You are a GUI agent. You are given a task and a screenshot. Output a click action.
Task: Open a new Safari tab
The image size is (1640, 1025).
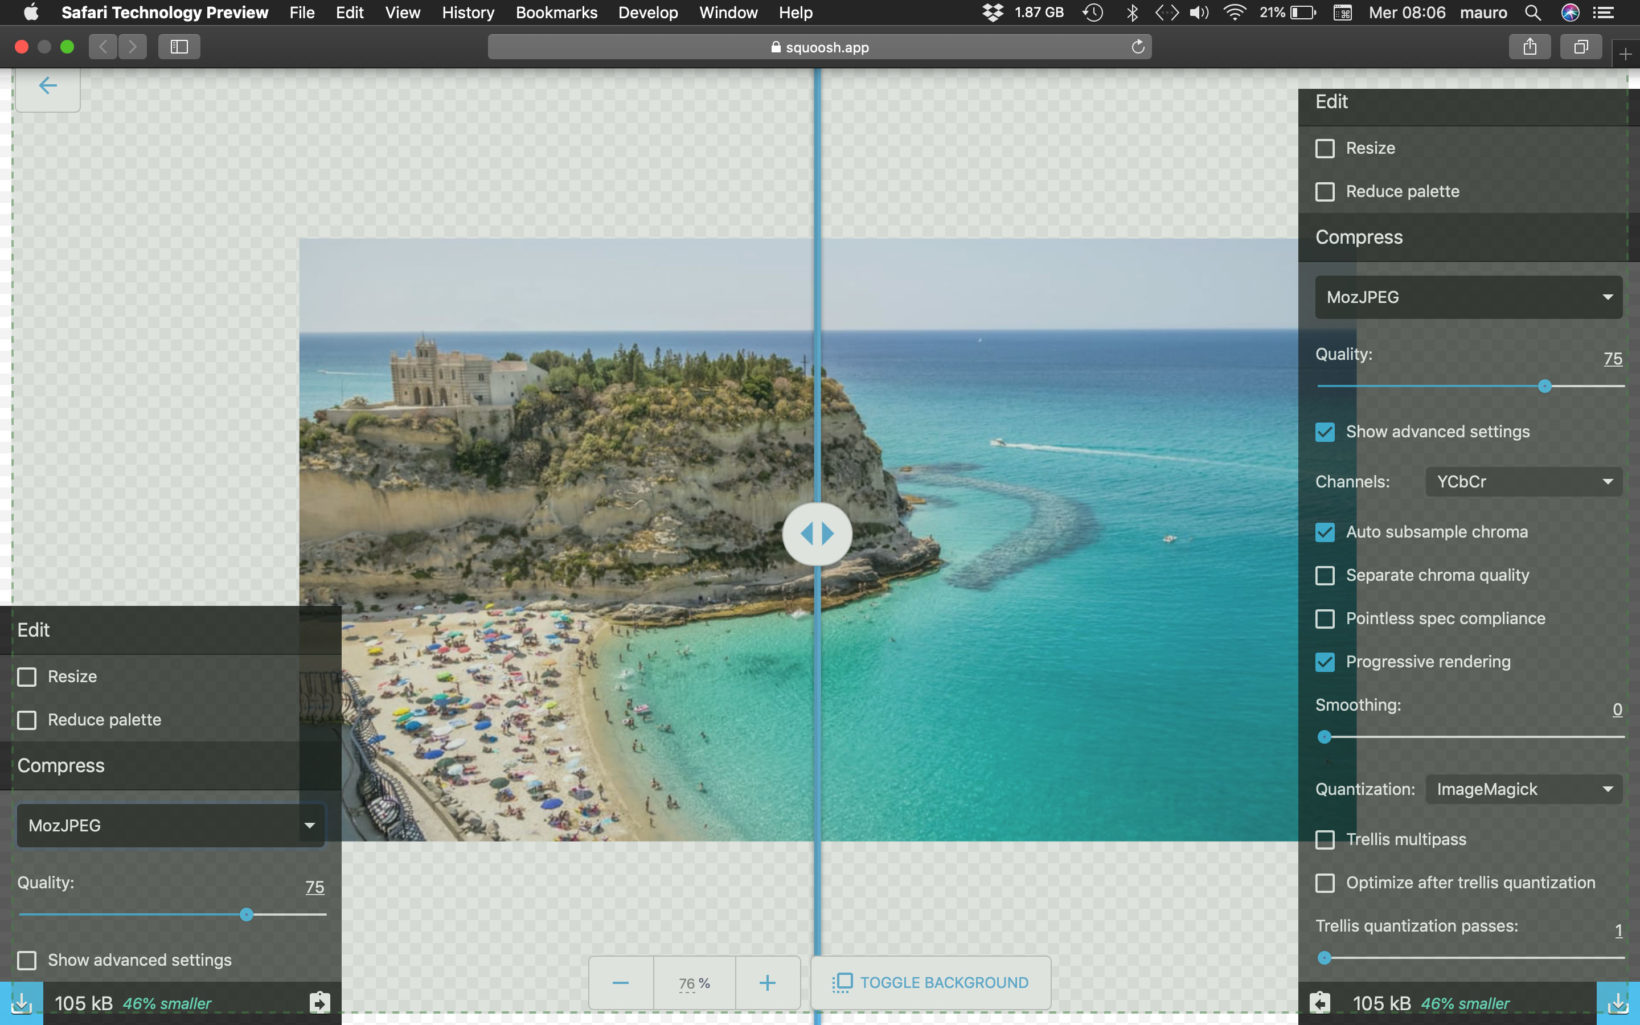tap(1625, 54)
